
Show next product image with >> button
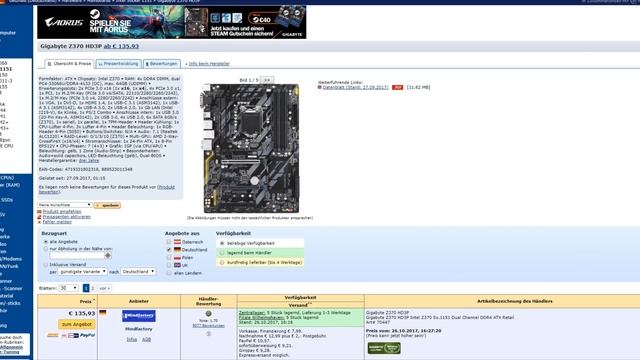click(x=267, y=80)
